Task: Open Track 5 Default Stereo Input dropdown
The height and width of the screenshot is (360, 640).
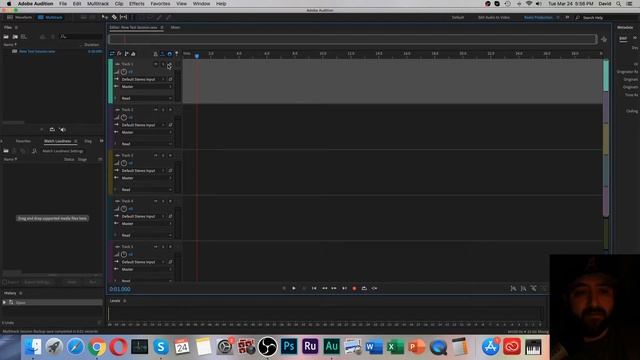Action: coord(143,262)
